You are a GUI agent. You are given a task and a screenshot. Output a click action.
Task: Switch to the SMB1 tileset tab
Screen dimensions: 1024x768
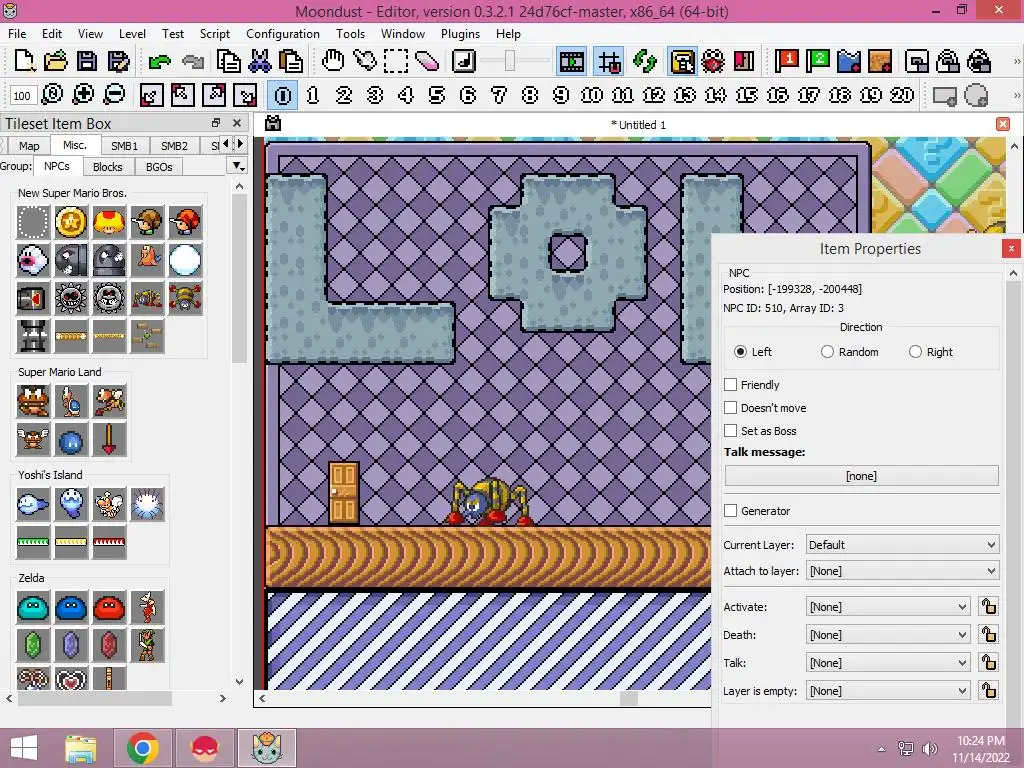point(124,146)
